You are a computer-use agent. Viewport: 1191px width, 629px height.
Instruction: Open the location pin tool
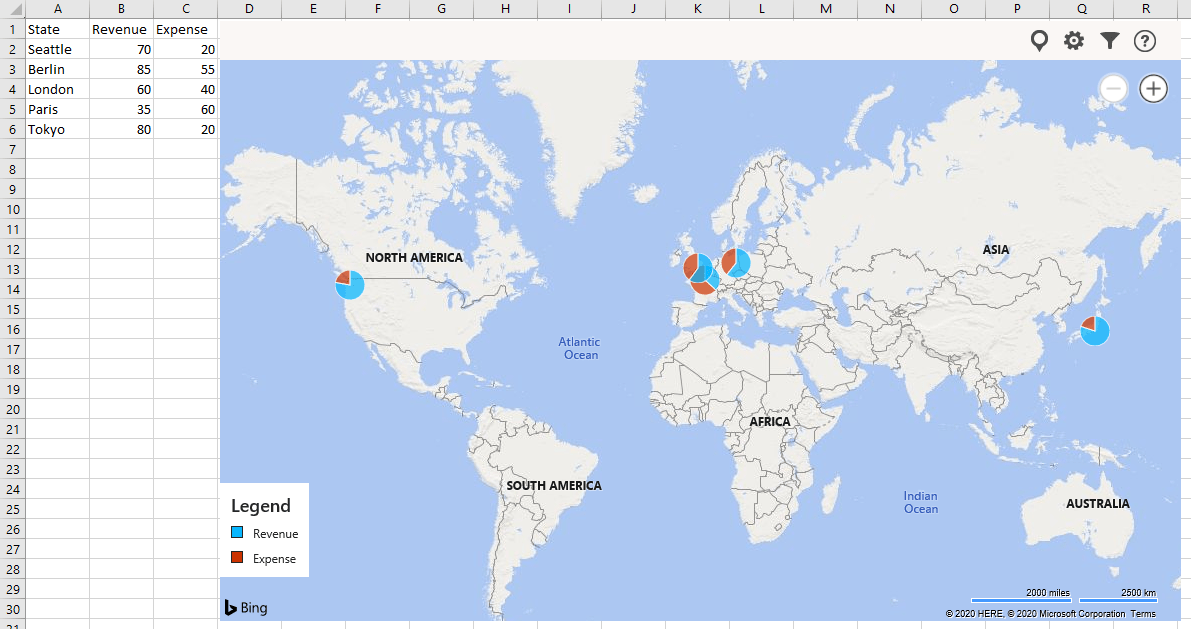[x=1039, y=40]
